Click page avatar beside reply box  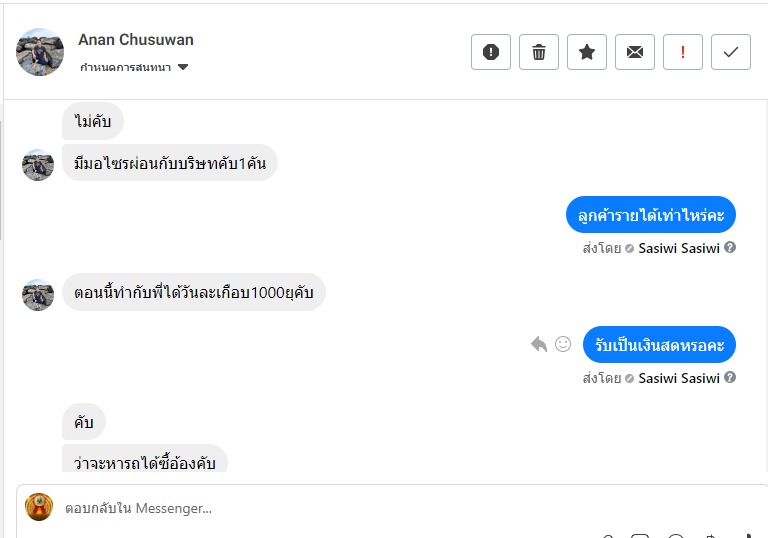[x=39, y=507]
